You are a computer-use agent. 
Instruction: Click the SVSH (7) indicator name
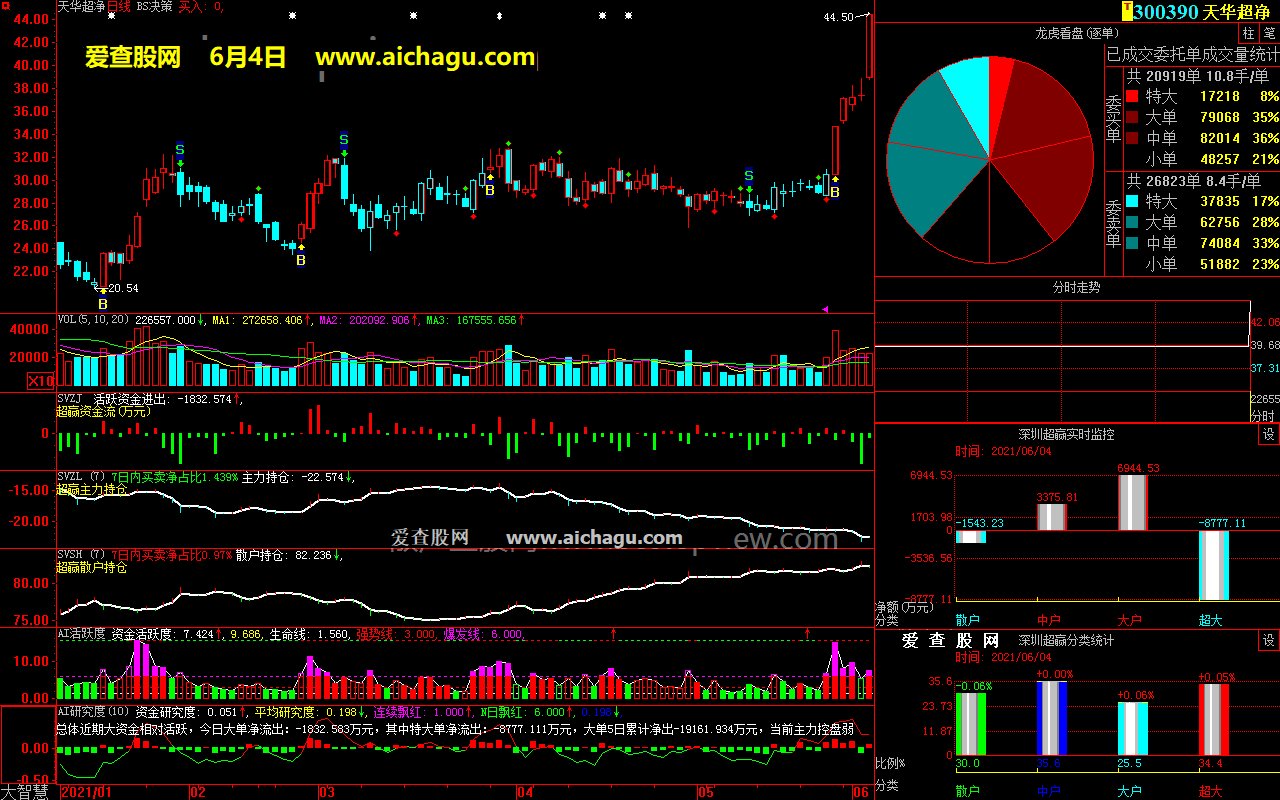[81, 555]
